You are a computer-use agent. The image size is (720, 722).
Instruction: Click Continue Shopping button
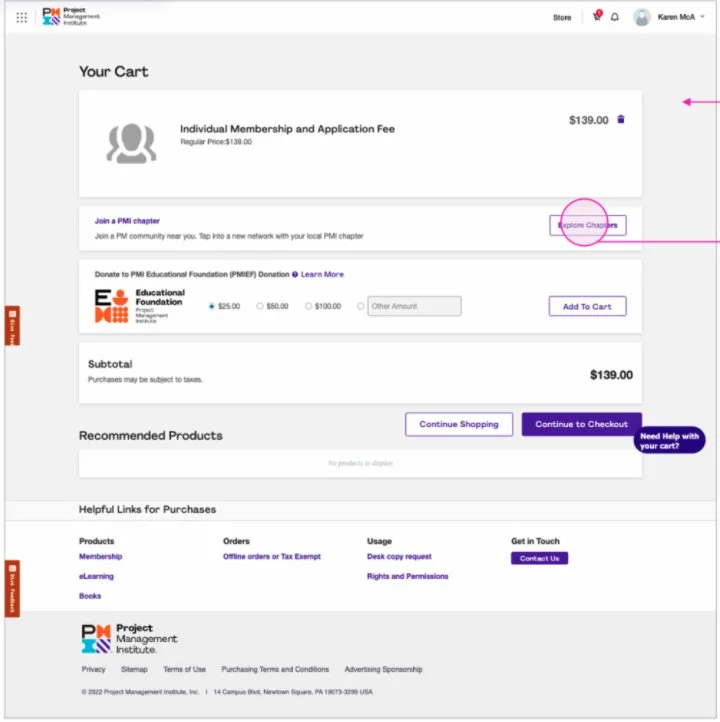tap(459, 424)
